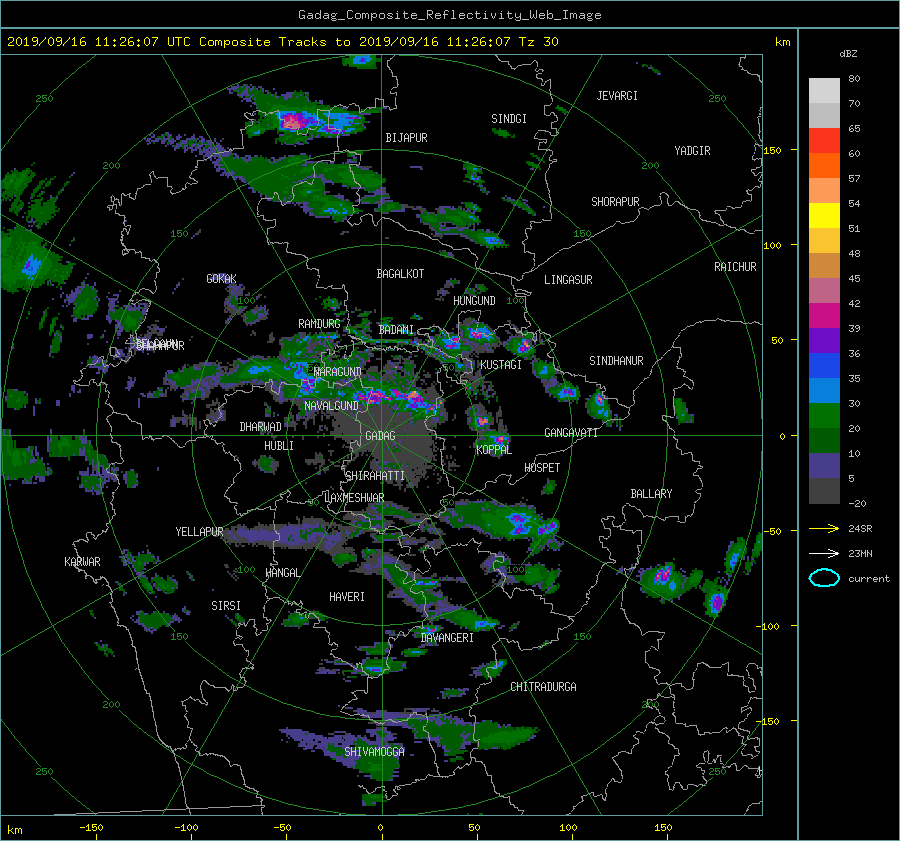Click the cyan current ellipse legend icon
Viewport: 900px width, 841px height.
(824, 578)
